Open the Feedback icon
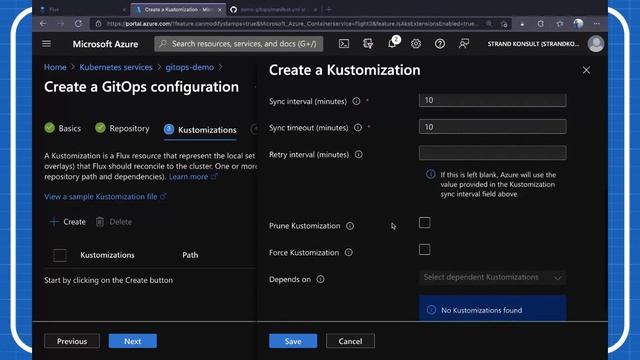640x360 pixels. (464, 44)
